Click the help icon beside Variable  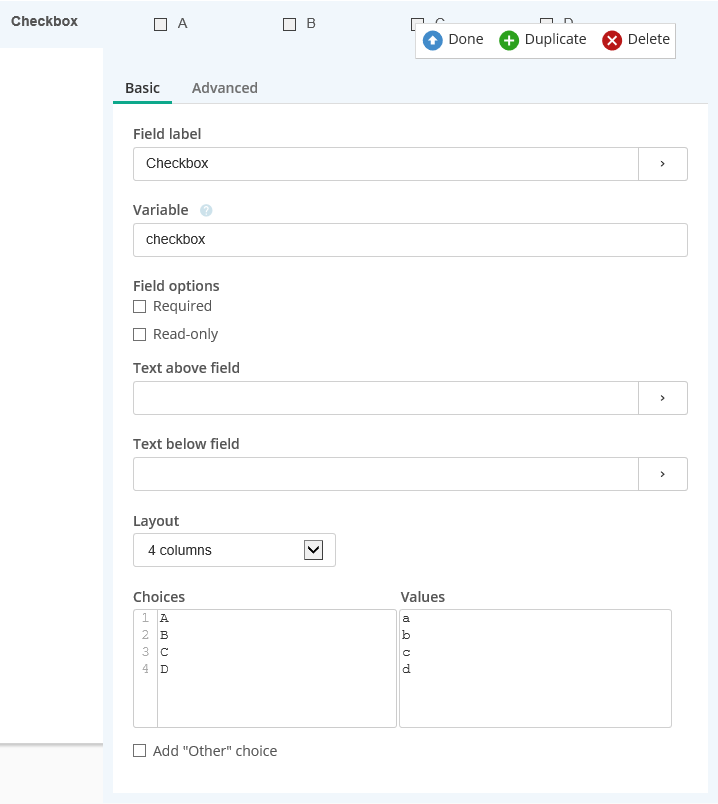click(206, 211)
